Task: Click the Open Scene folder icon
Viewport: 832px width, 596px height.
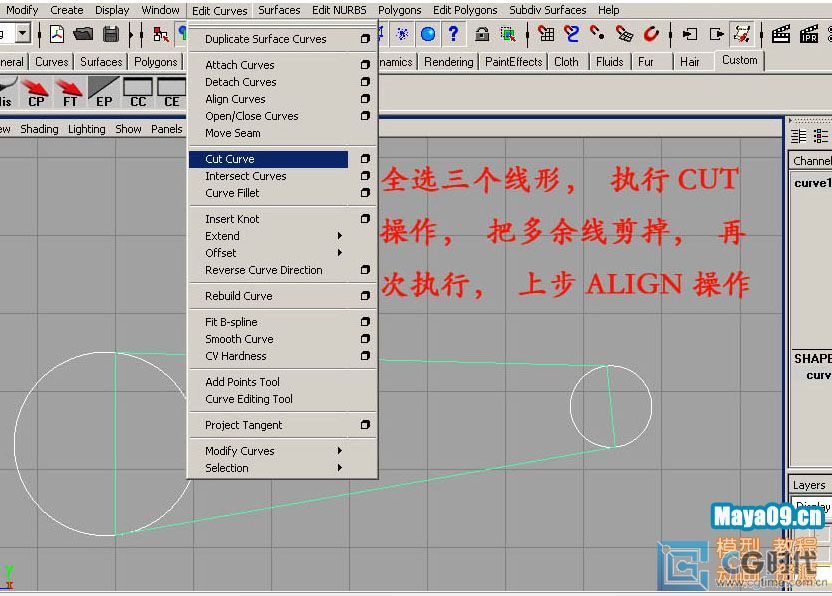Action: click(83, 34)
